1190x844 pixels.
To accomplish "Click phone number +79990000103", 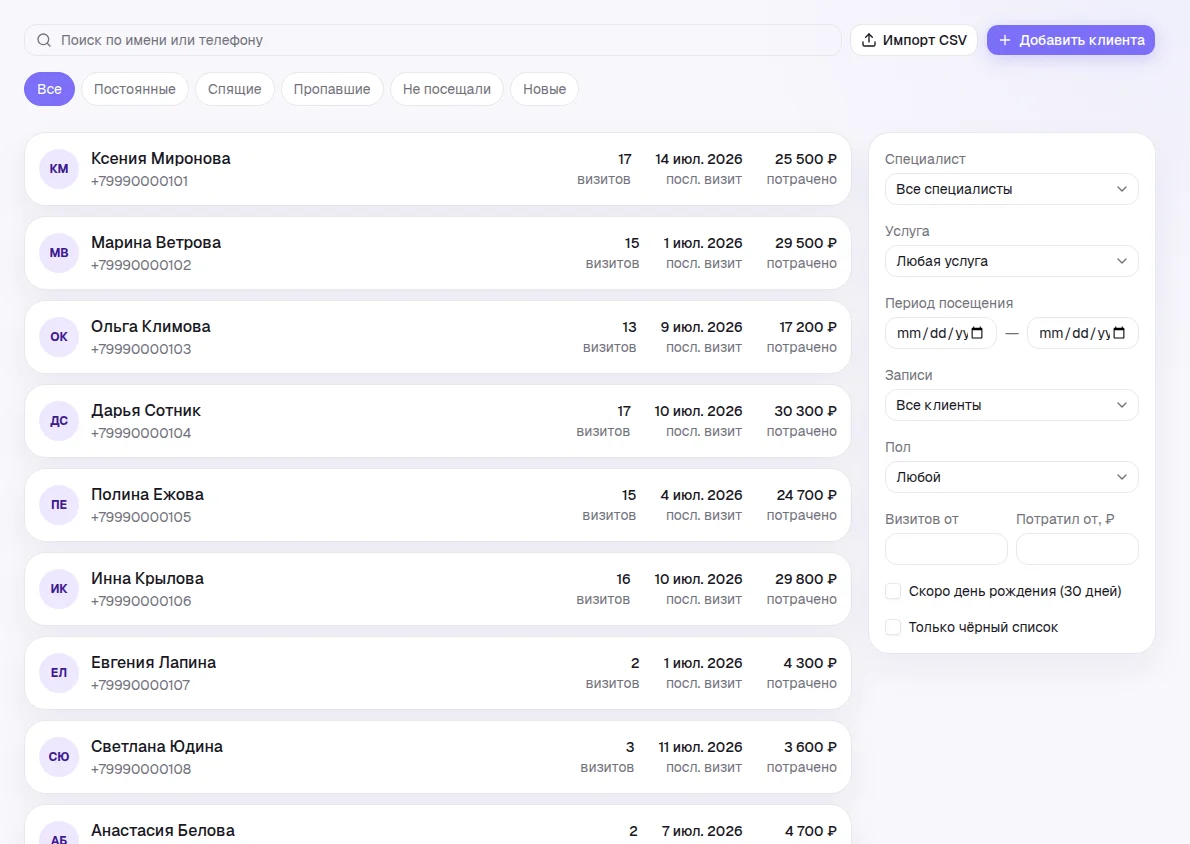I will (141, 349).
